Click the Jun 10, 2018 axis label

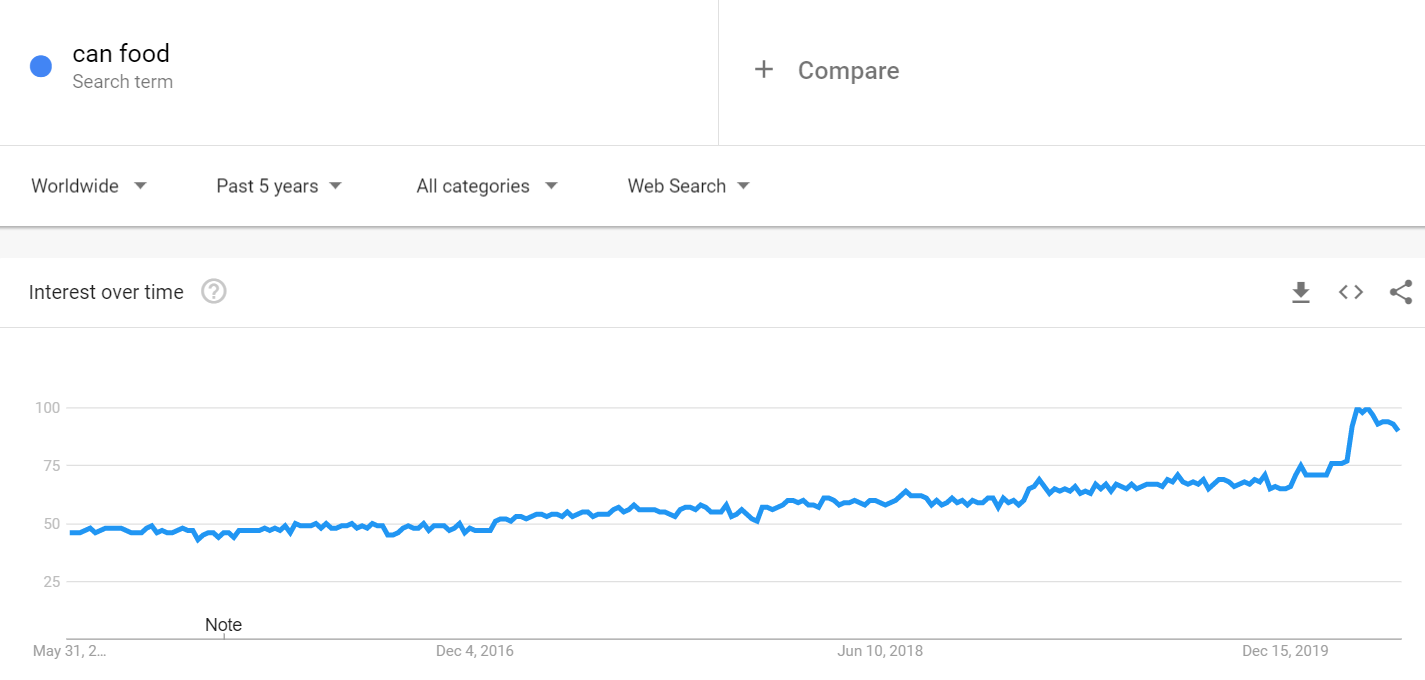click(880, 651)
